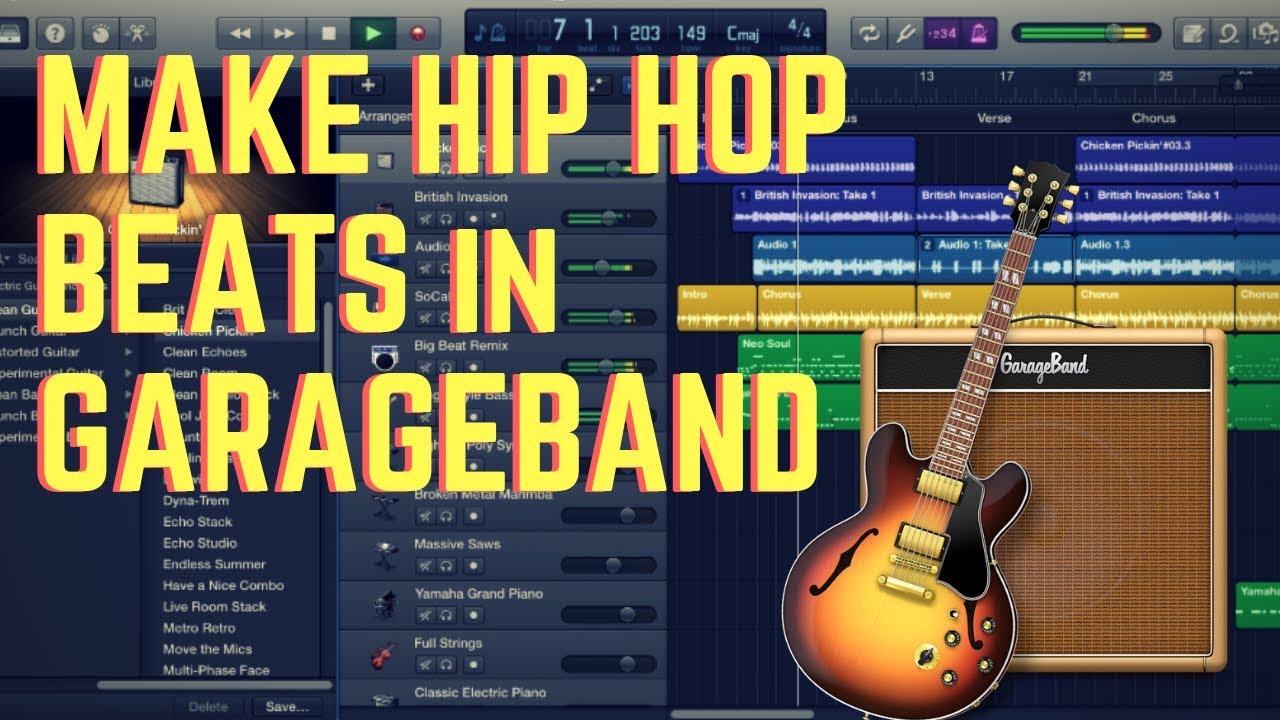
Task: Solo the Big Beat Remix track
Action: pos(447,366)
